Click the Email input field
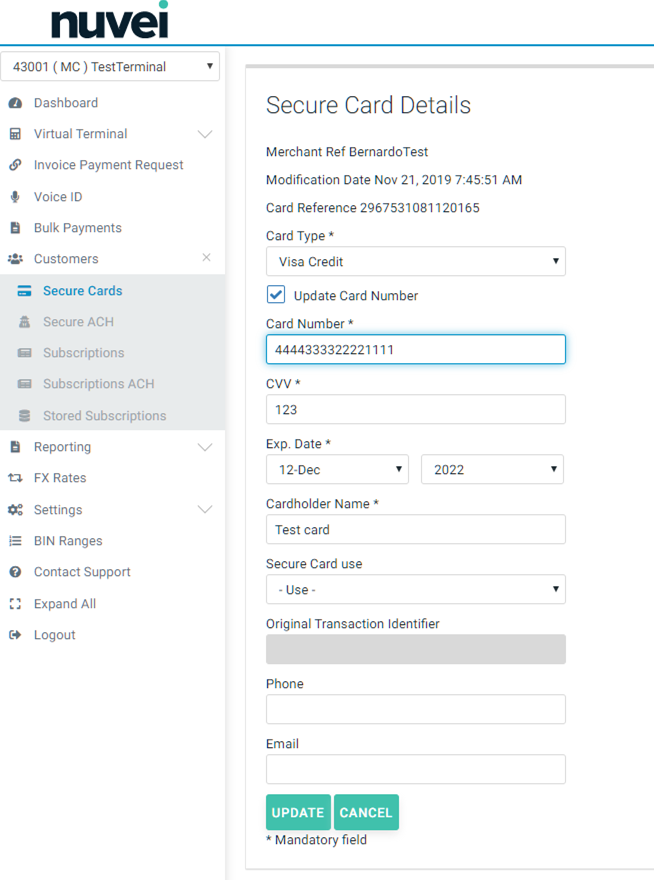 click(415, 769)
